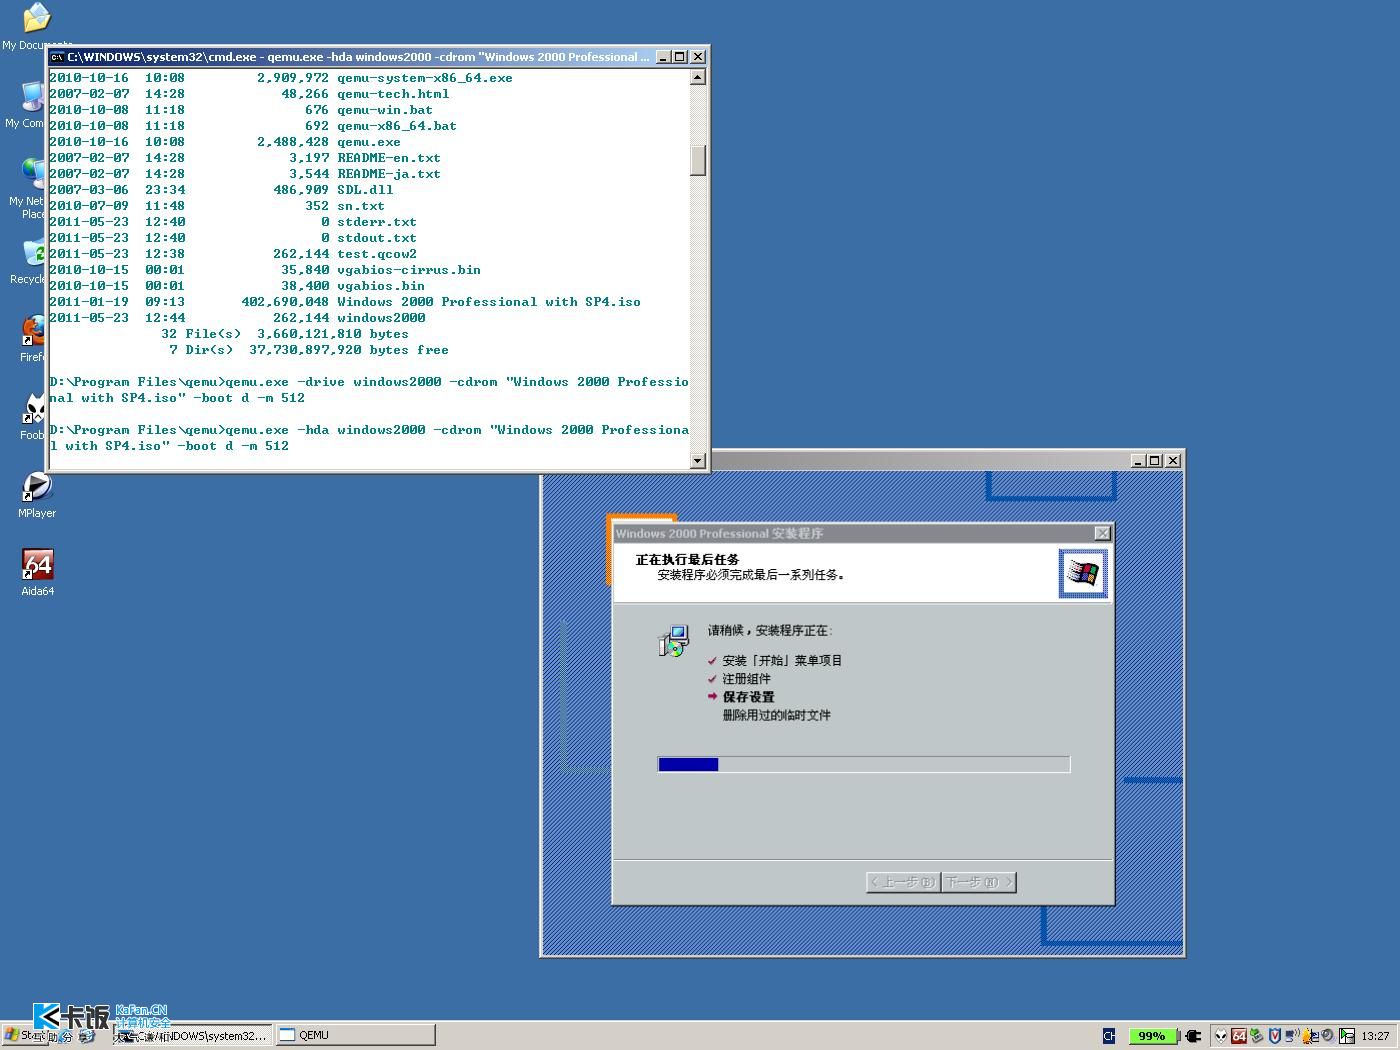Screen dimensions: 1400x1050
Task: Launch Foobar from the desktop shortcut
Action: (x=35, y=409)
